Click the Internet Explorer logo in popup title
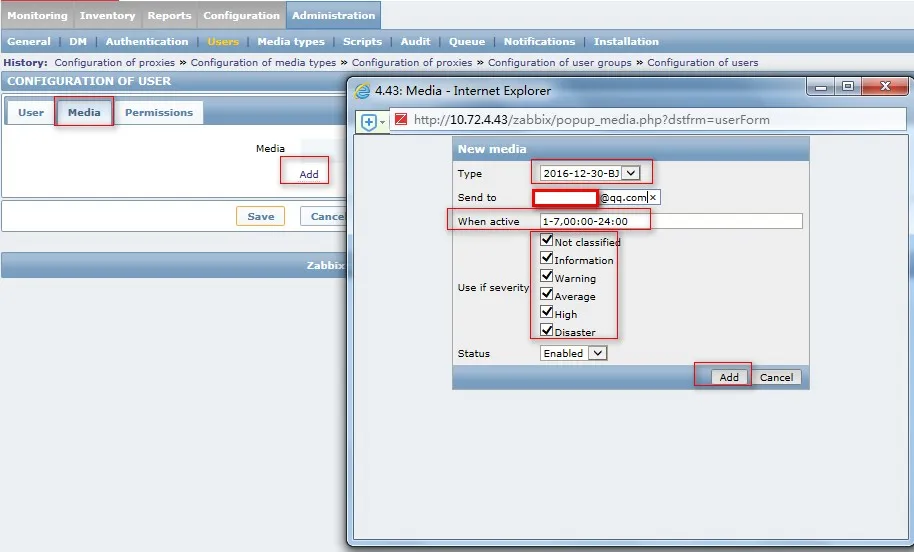Screen dimensions: 914x552 pos(362,90)
